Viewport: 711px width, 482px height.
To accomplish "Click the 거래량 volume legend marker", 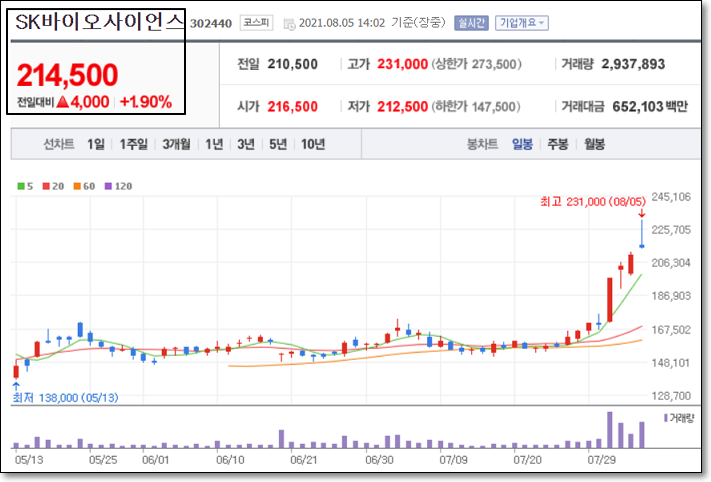I will [665, 418].
